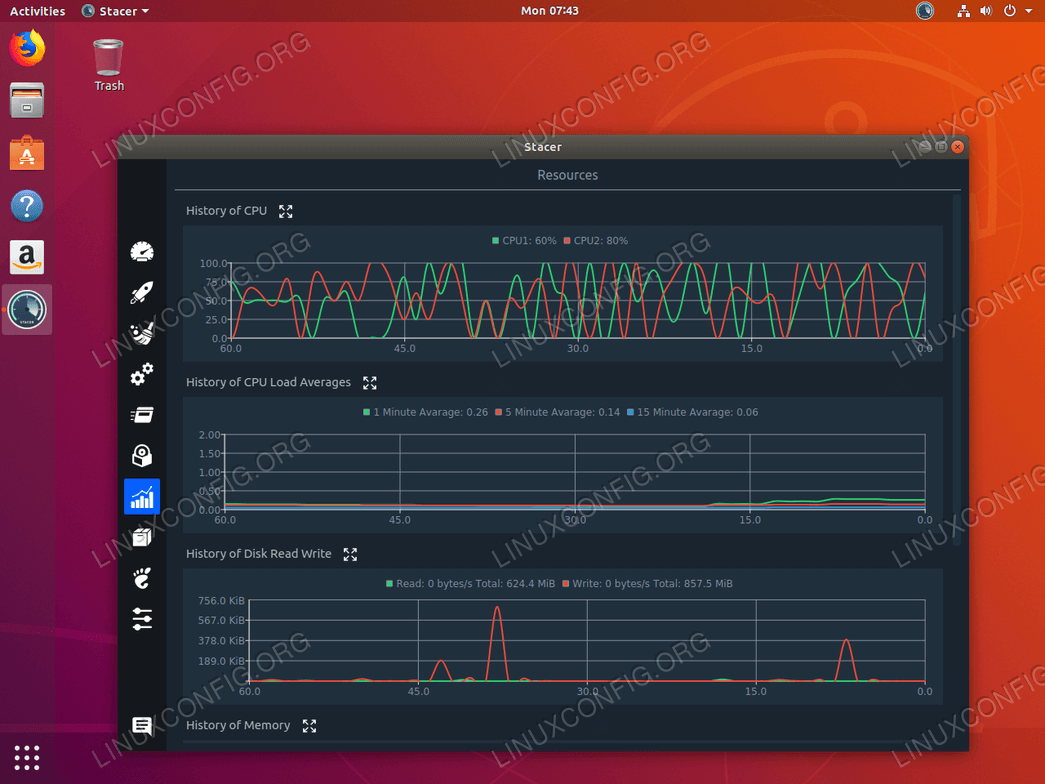Screen dimensions: 1045x784
Task: Open the clock calendar showing Mon 07:43
Action: [550, 11]
